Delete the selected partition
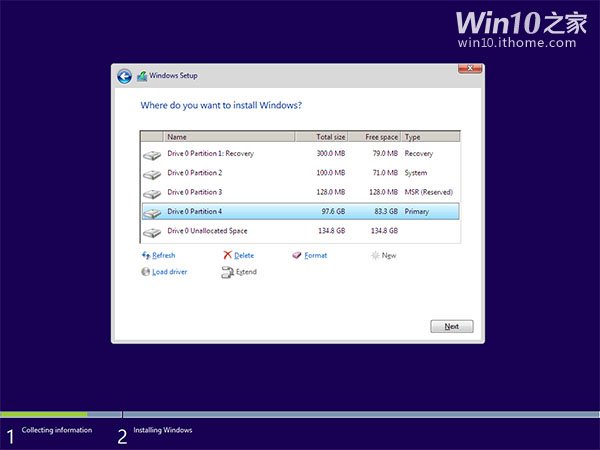Viewport: 600px width, 450px height. 244,255
